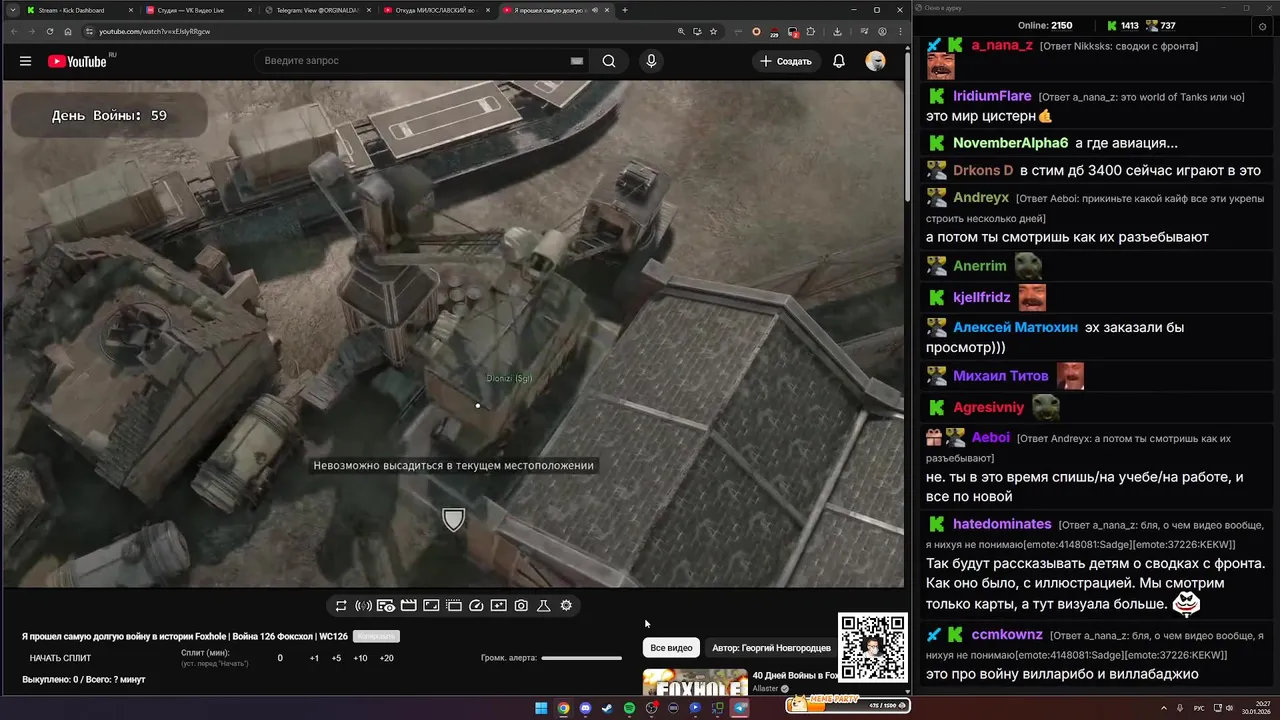Click the Chrome home button
The height and width of the screenshot is (720, 1280).
pyautogui.click(x=68, y=31)
